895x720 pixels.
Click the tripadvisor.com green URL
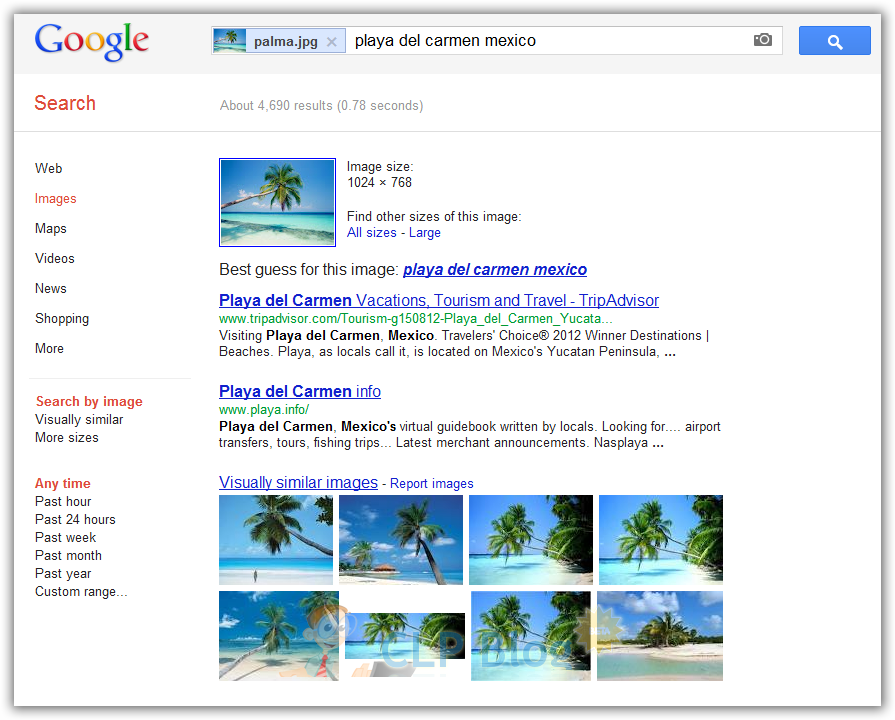tap(416, 319)
